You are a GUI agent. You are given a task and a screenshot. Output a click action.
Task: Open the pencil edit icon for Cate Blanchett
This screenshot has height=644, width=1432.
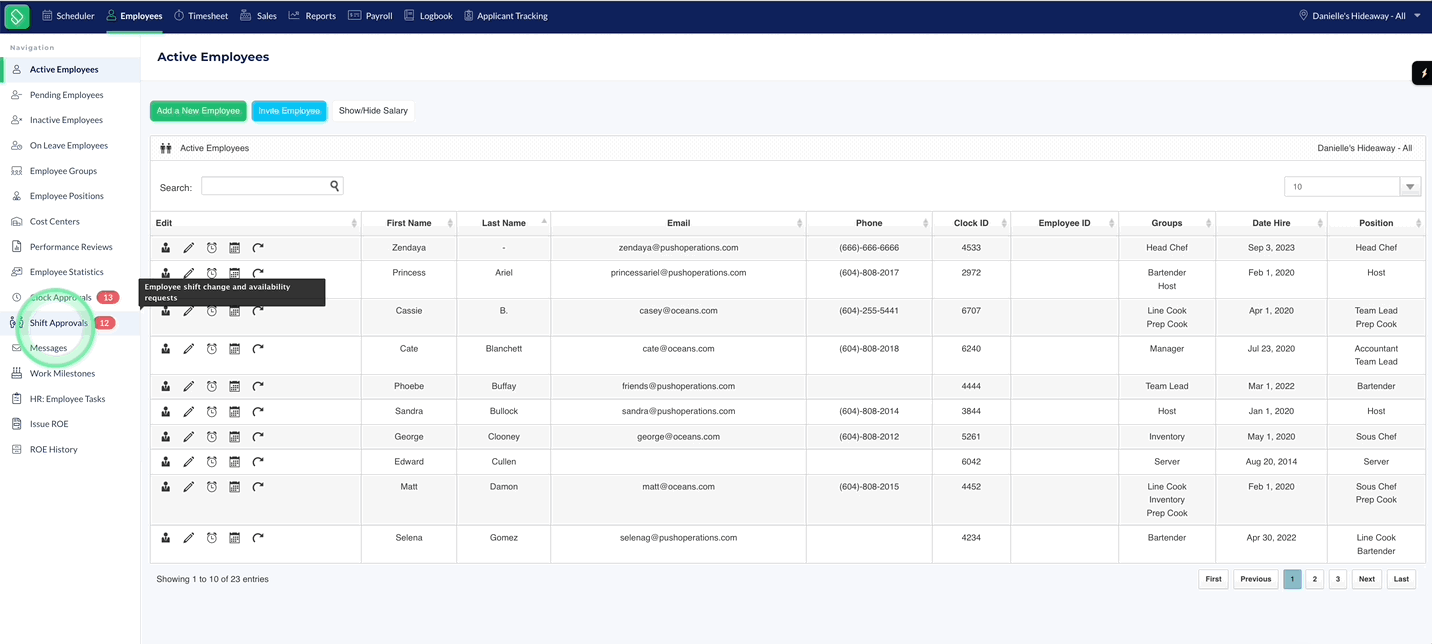tap(189, 349)
